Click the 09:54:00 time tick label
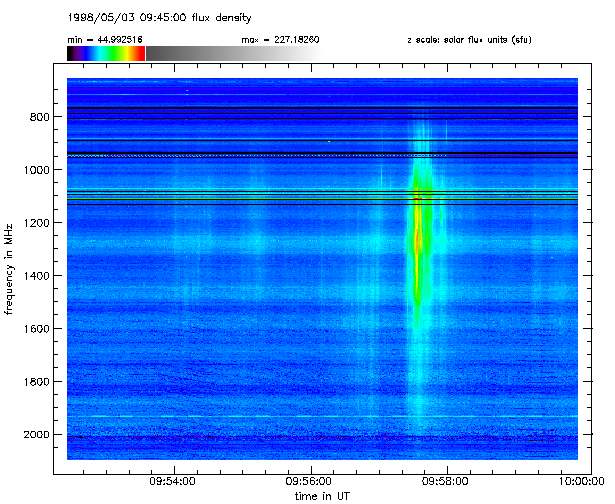 click(172, 481)
